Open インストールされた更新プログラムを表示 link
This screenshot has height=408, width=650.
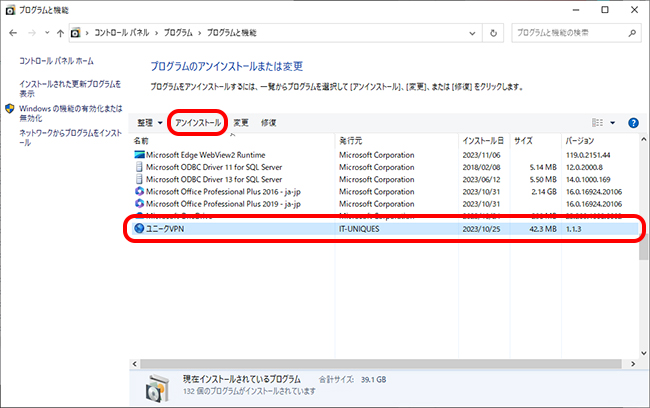point(70,89)
